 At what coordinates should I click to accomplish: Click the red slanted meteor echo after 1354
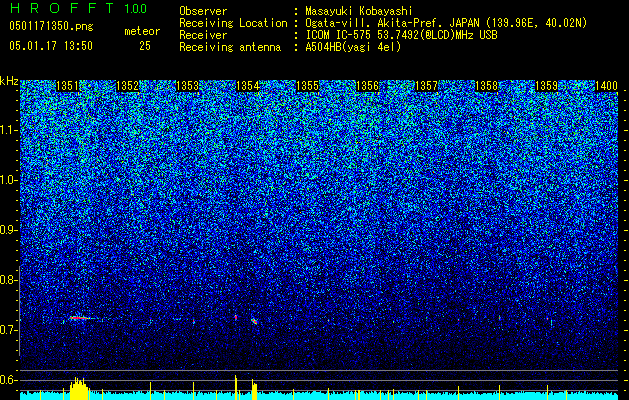(254, 321)
